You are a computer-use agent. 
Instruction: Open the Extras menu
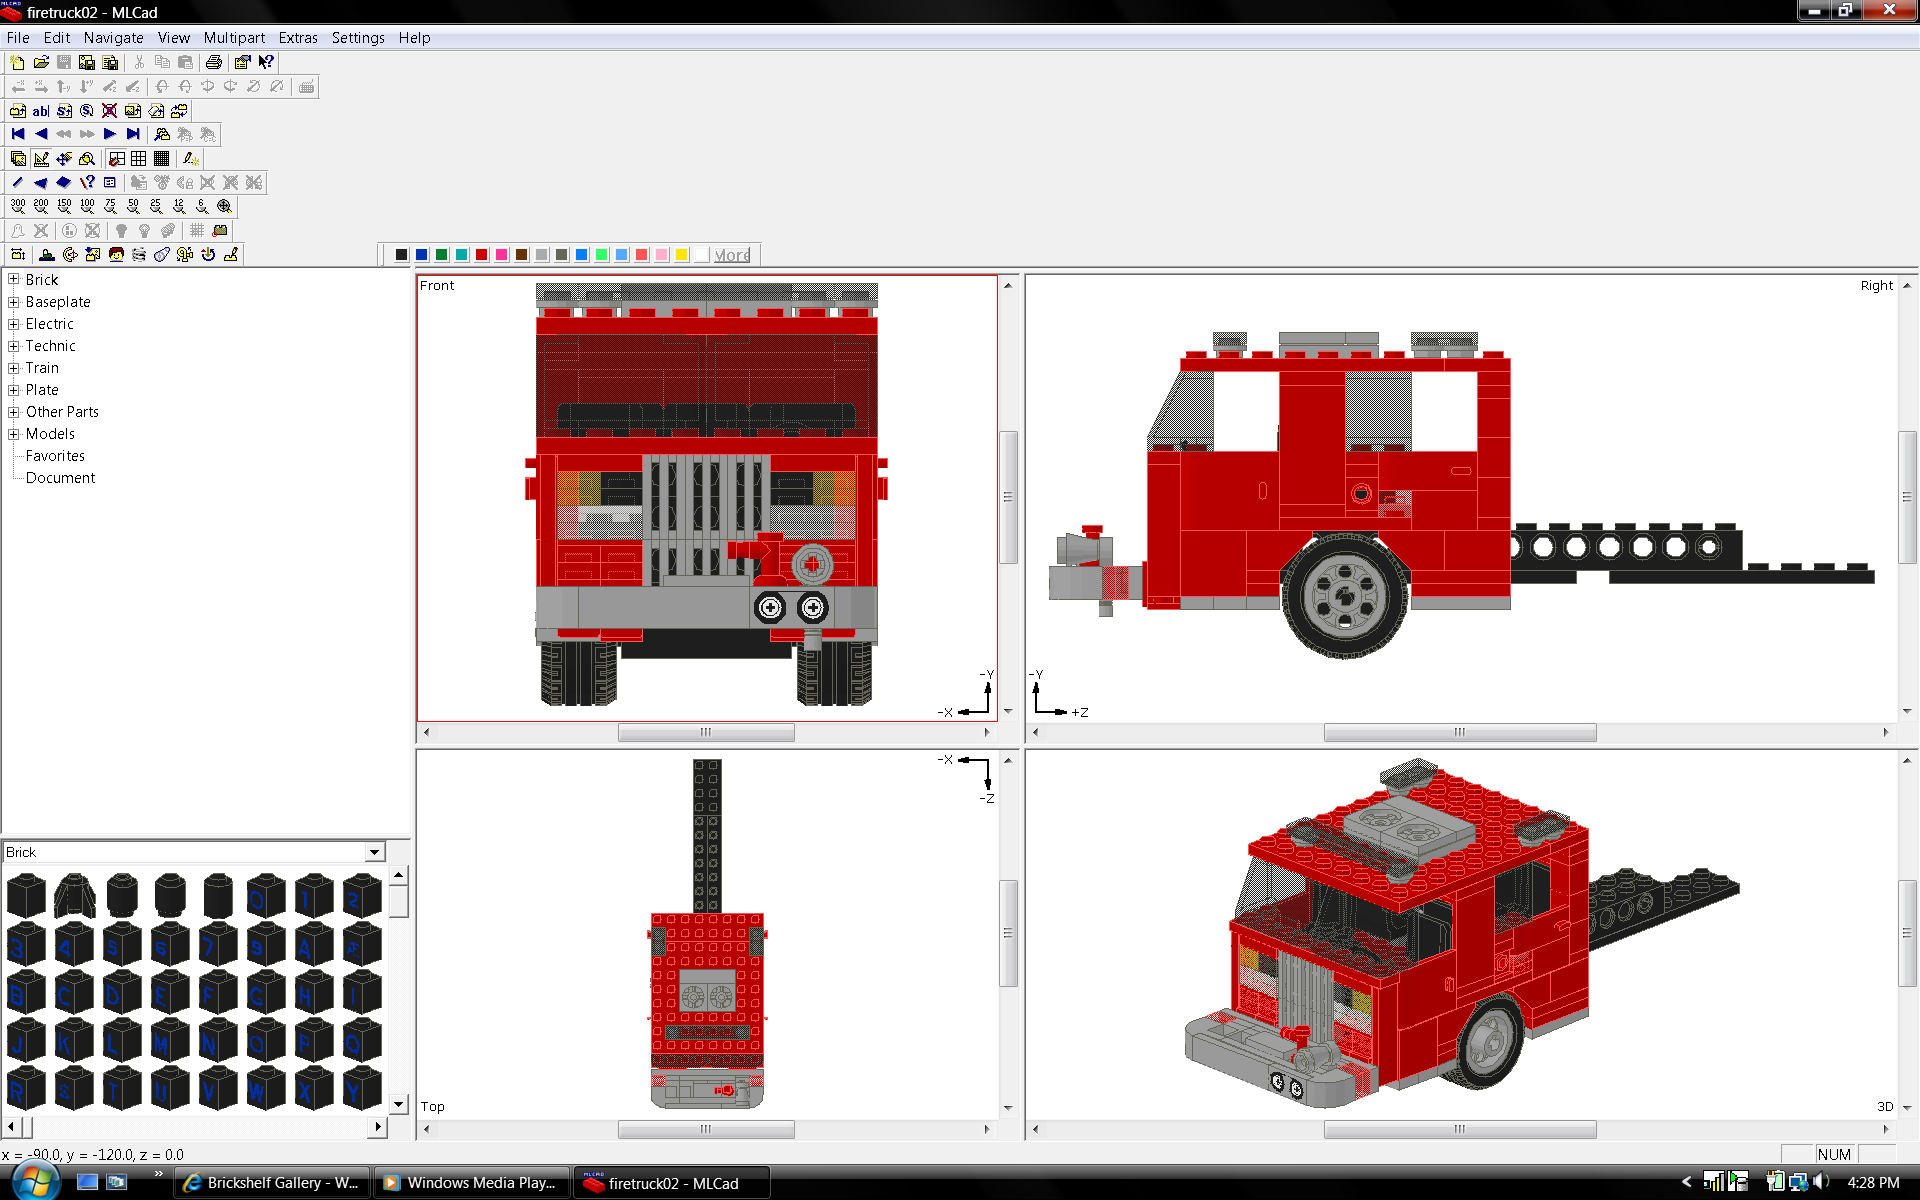click(298, 38)
